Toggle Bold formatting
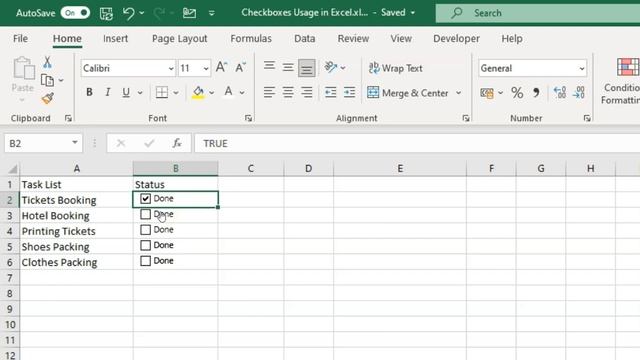Image resolution: width=640 pixels, height=360 pixels. pyautogui.click(x=89, y=92)
